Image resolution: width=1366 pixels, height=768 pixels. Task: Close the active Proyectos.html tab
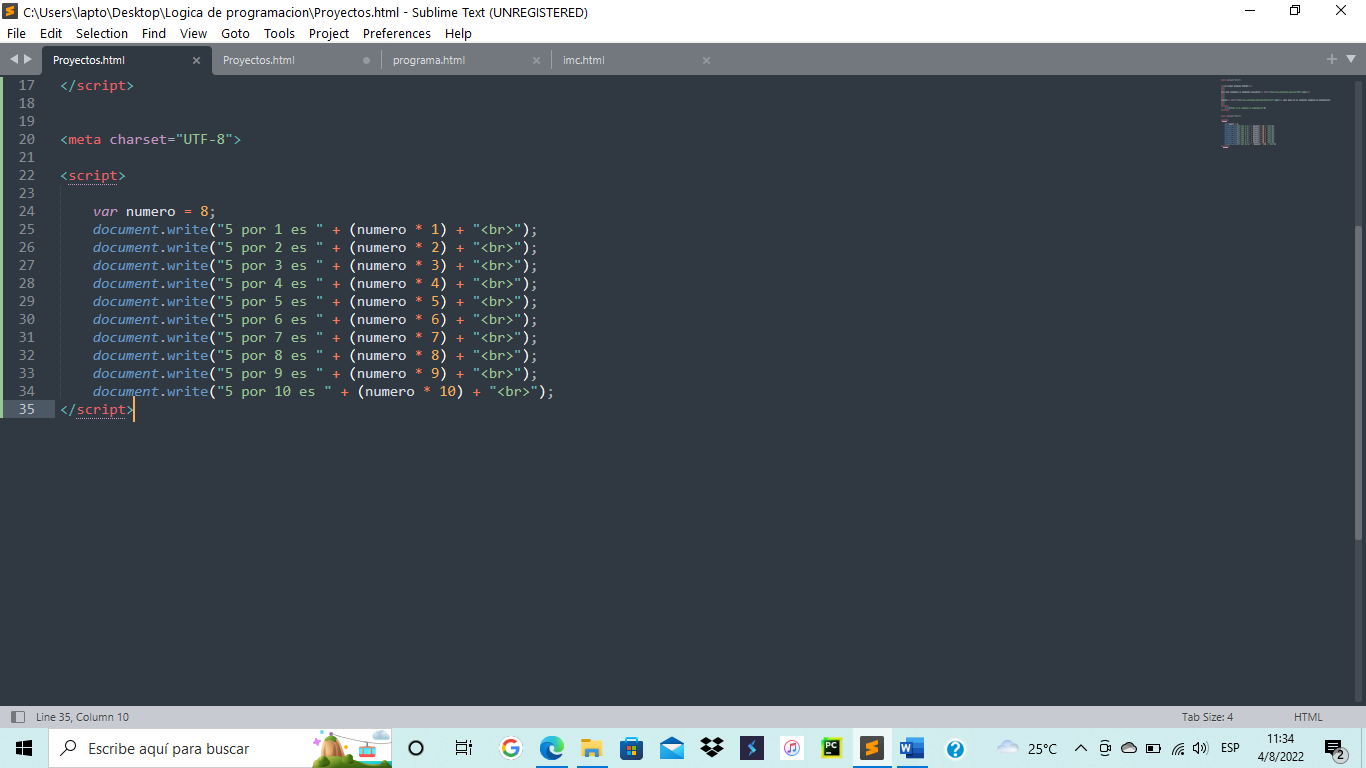coord(196,60)
